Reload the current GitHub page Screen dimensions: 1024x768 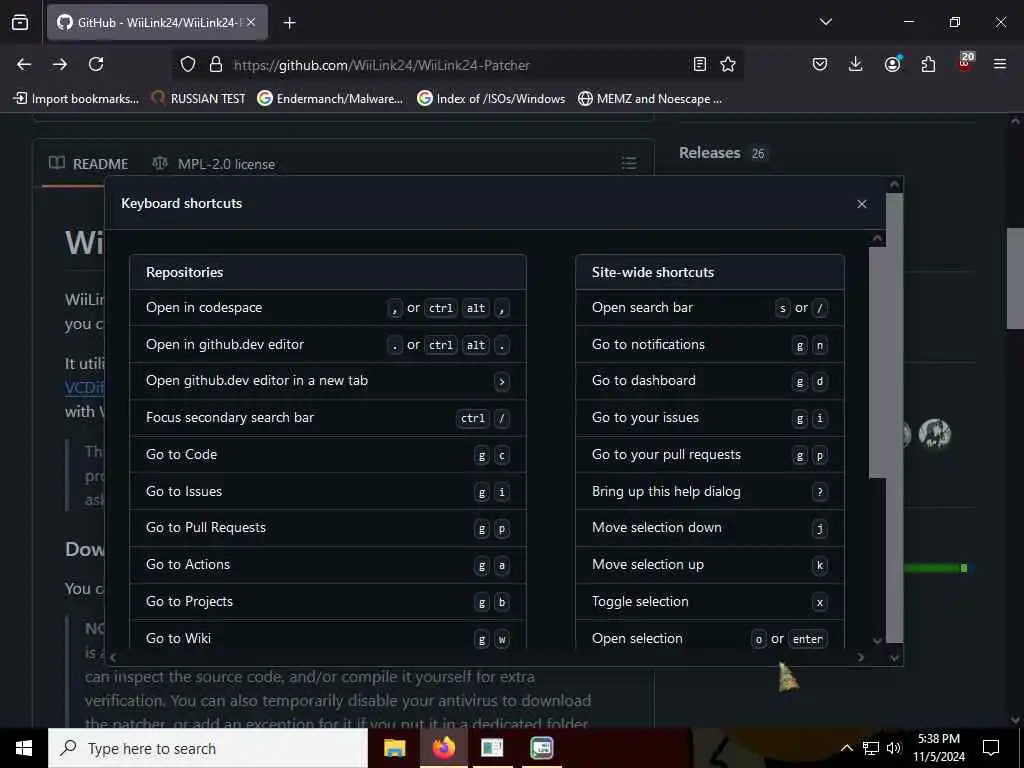coord(96,64)
